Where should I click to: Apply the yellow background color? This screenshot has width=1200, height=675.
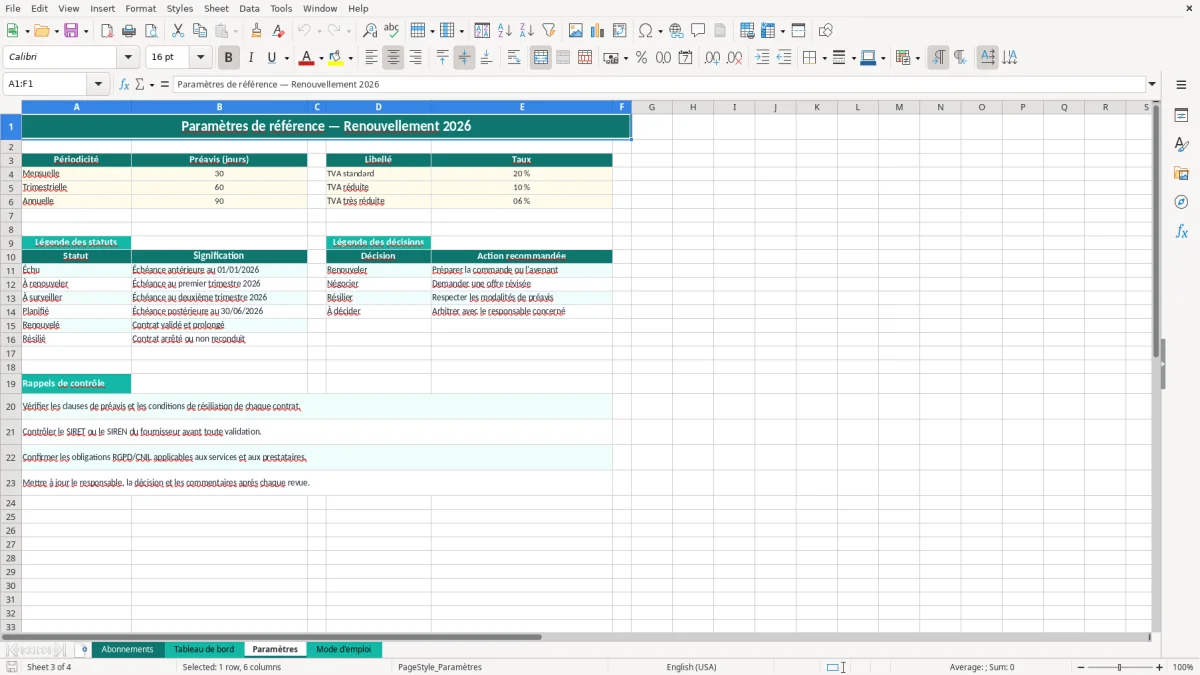(336, 58)
